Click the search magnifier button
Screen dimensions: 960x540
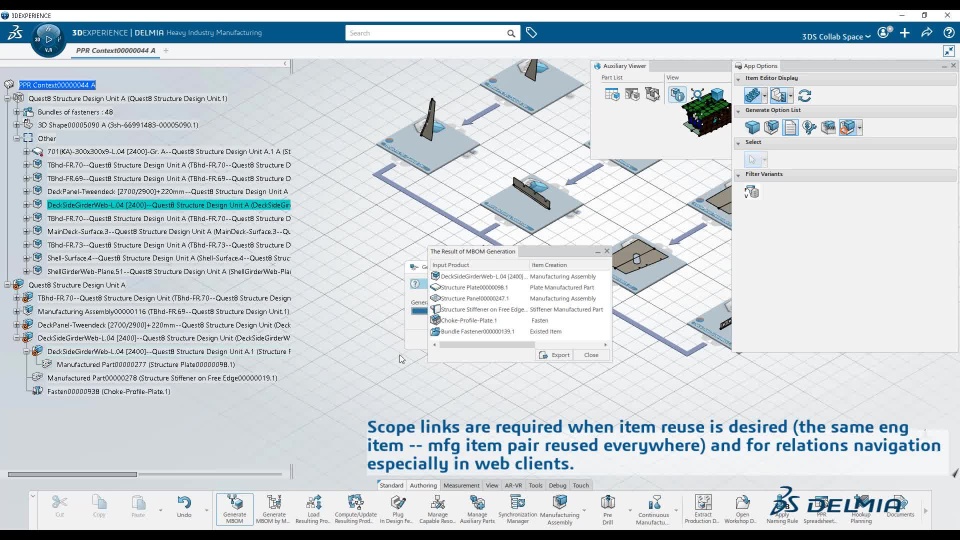(x=511, y=33)
